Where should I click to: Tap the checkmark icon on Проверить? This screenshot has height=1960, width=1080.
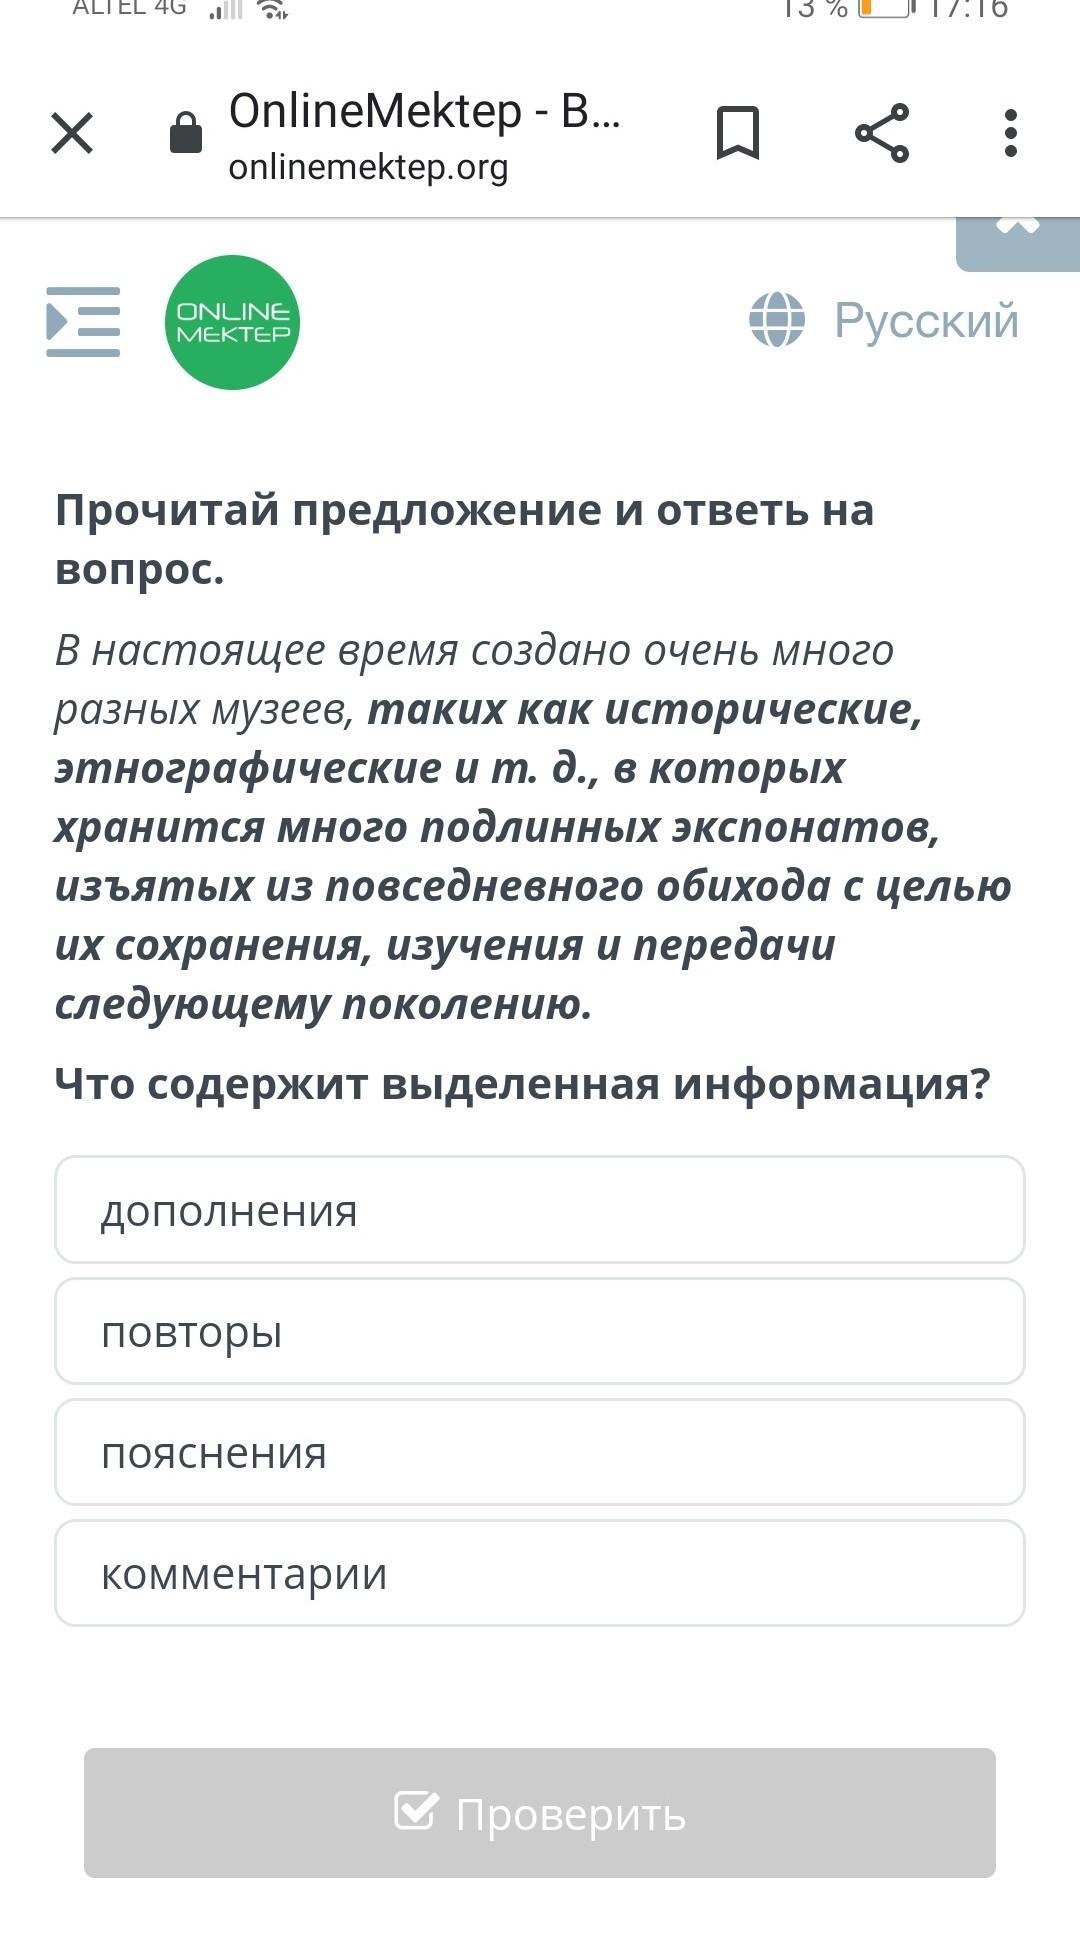(416, 1810)
